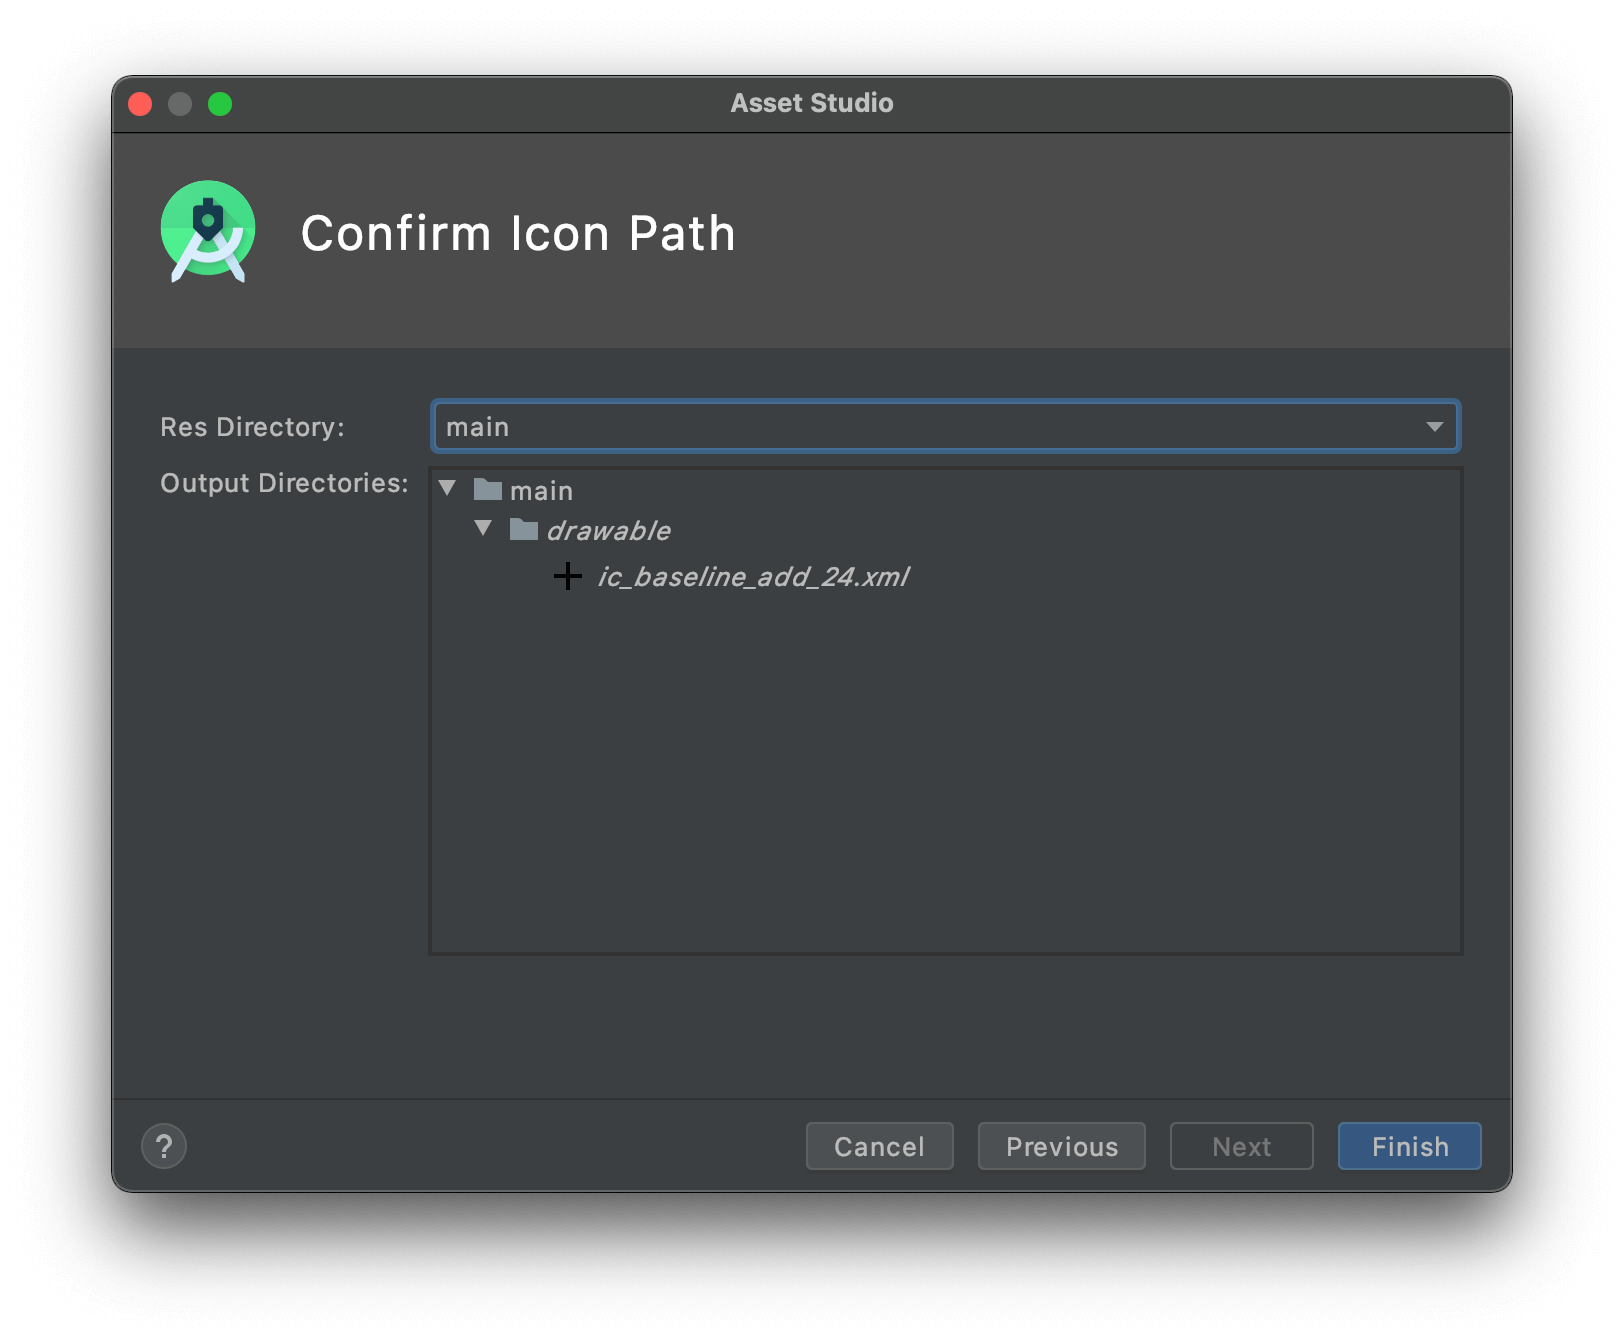Go back with the Previous button
Screen dimensions: 1624x1340
(x=1061, y=1146)
